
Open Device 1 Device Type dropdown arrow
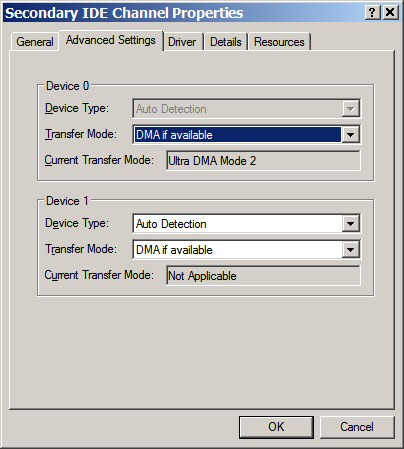350,224
